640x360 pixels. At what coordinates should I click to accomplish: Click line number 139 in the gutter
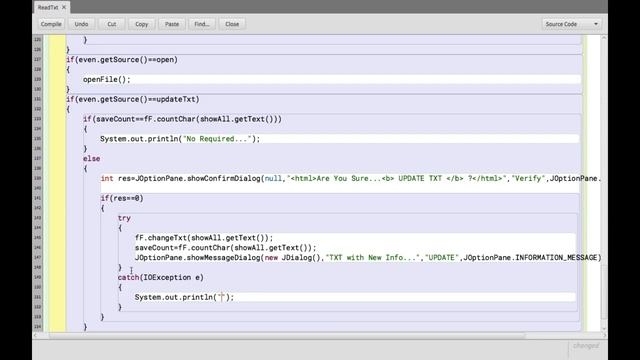pyautogui.click(x=38, y=178)
